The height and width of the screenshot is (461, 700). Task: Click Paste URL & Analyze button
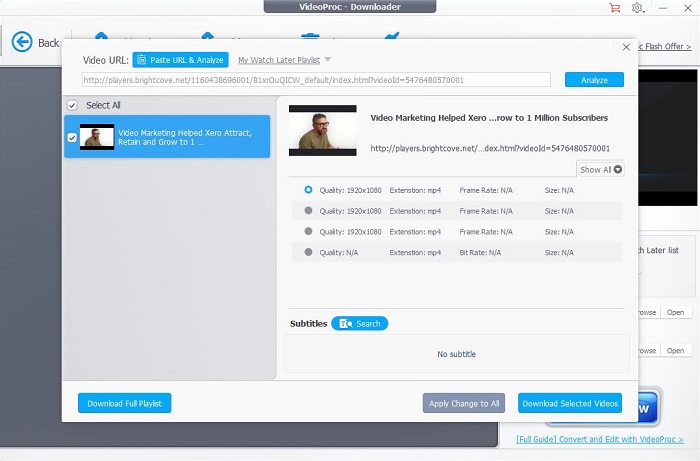[x=180, y=60]
